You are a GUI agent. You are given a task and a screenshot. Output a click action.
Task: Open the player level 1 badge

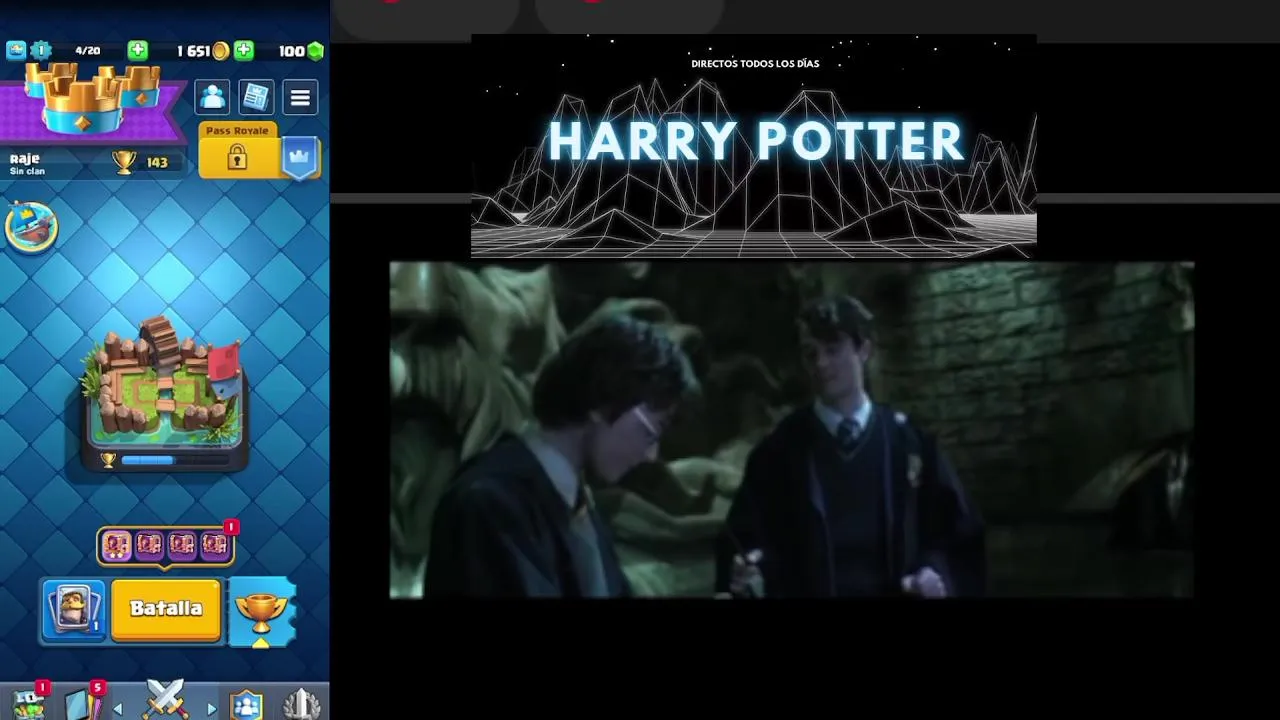coord(40,50)
